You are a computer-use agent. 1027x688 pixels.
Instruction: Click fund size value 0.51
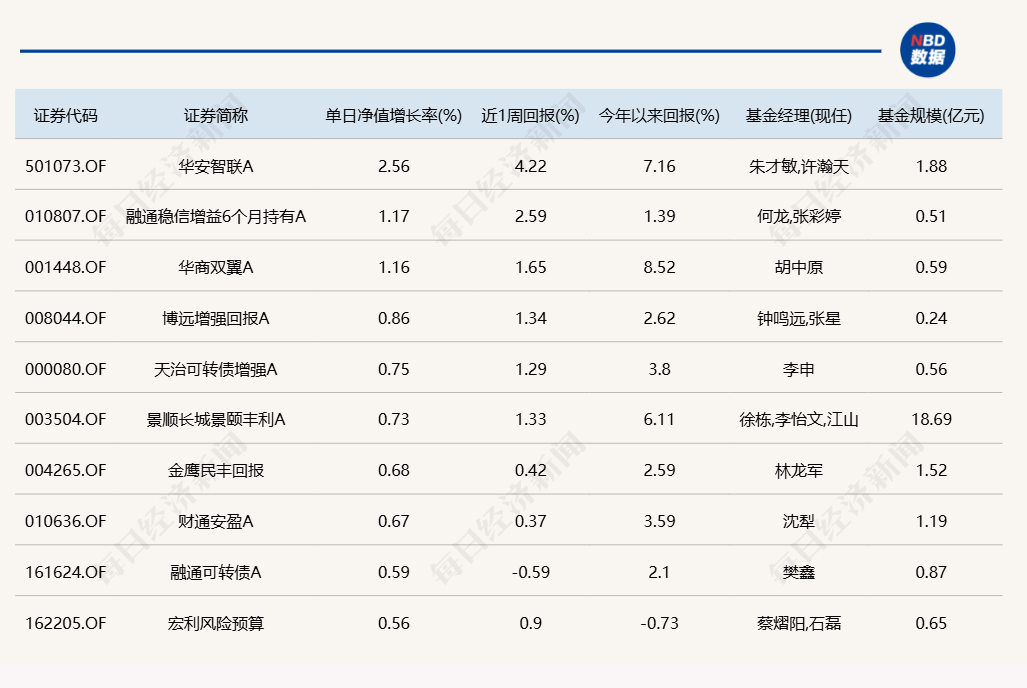coord(931,216)
